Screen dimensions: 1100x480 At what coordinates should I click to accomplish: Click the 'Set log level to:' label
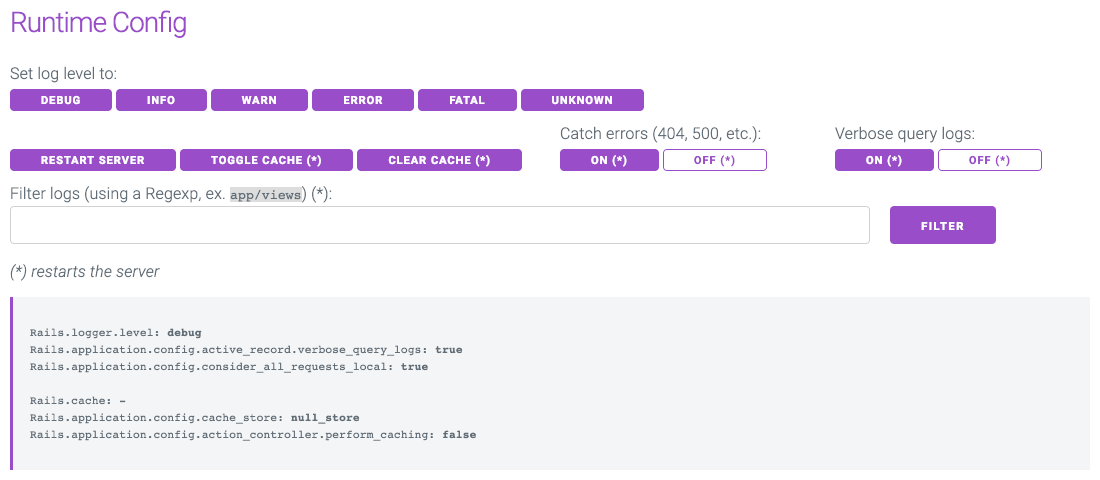click(x=64, y=74)
